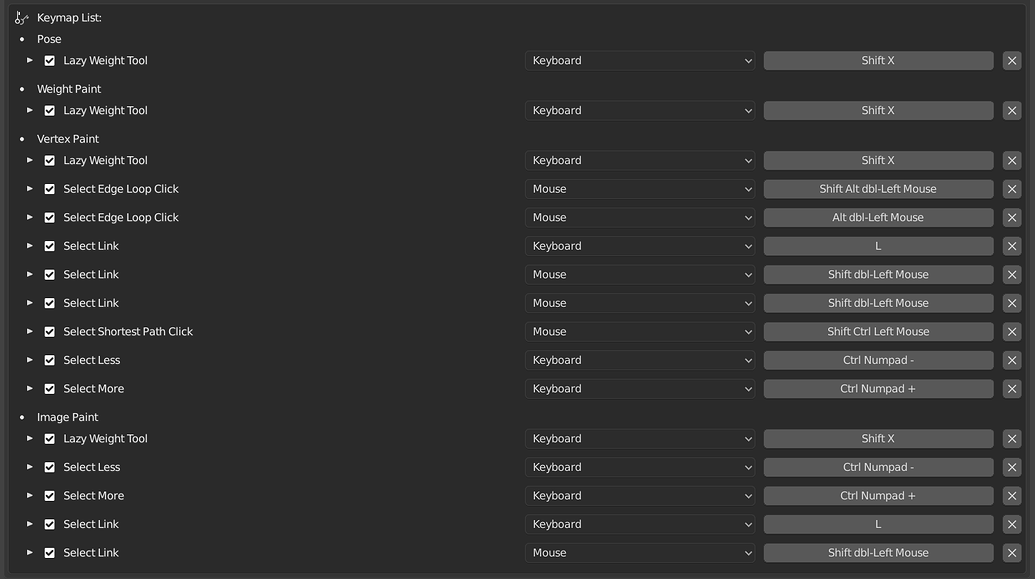
Task: Open Keyboard dropdown for Vertex Paint Select More
Action: point(640,389)
